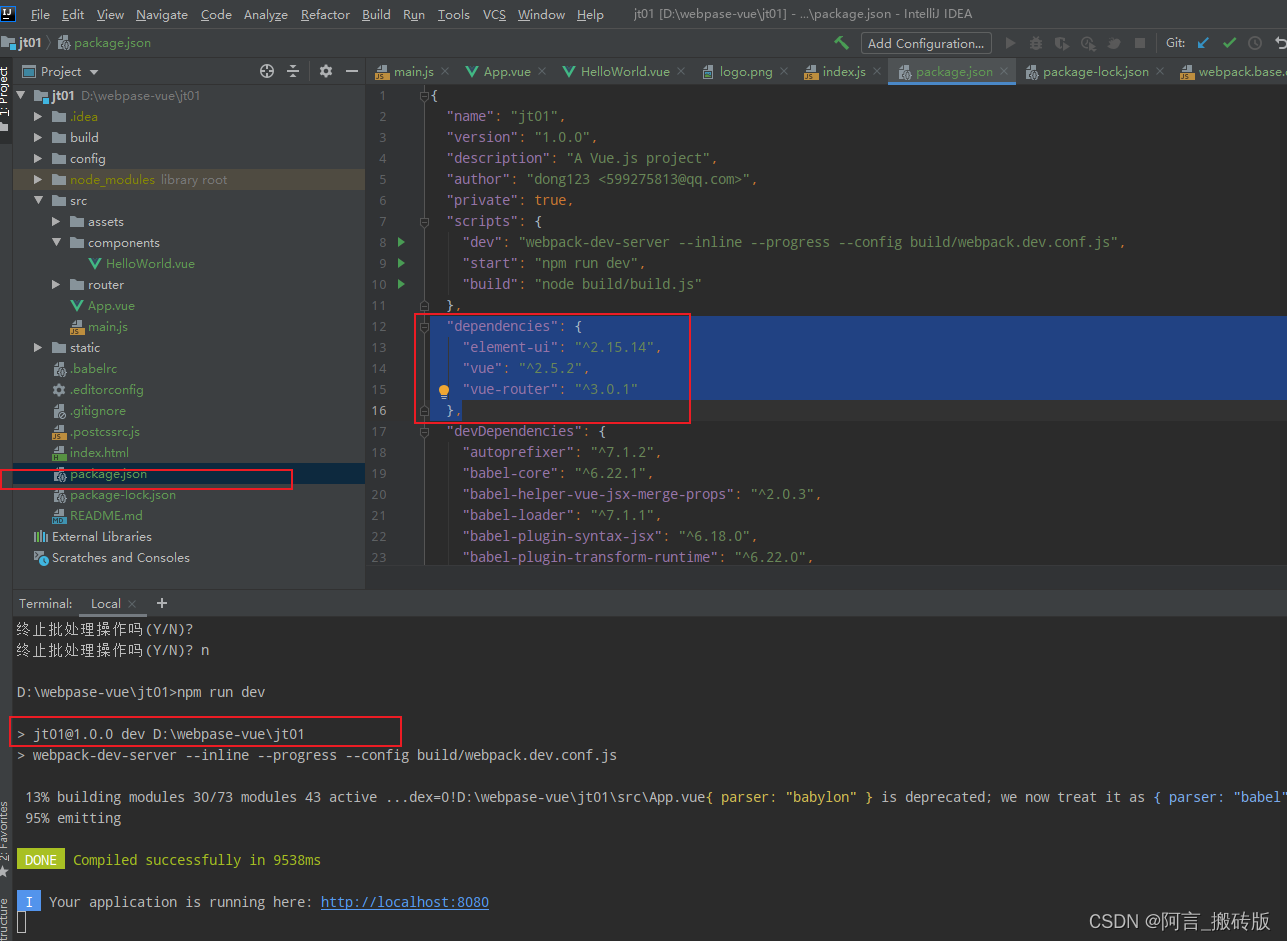Click the Collapse All icon in Project panel
Image resolution: width=1287 pixels, height=941 pixels.
(x=293, y=71)
